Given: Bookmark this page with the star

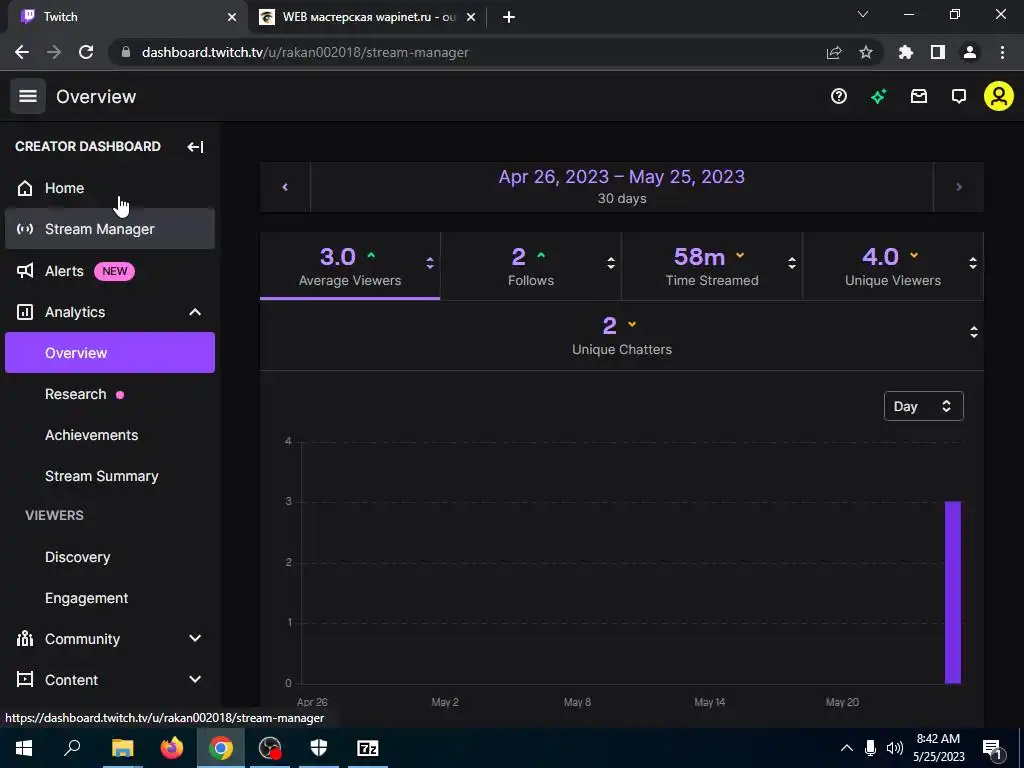Looking at the screenshot, I should click(865, 52).
